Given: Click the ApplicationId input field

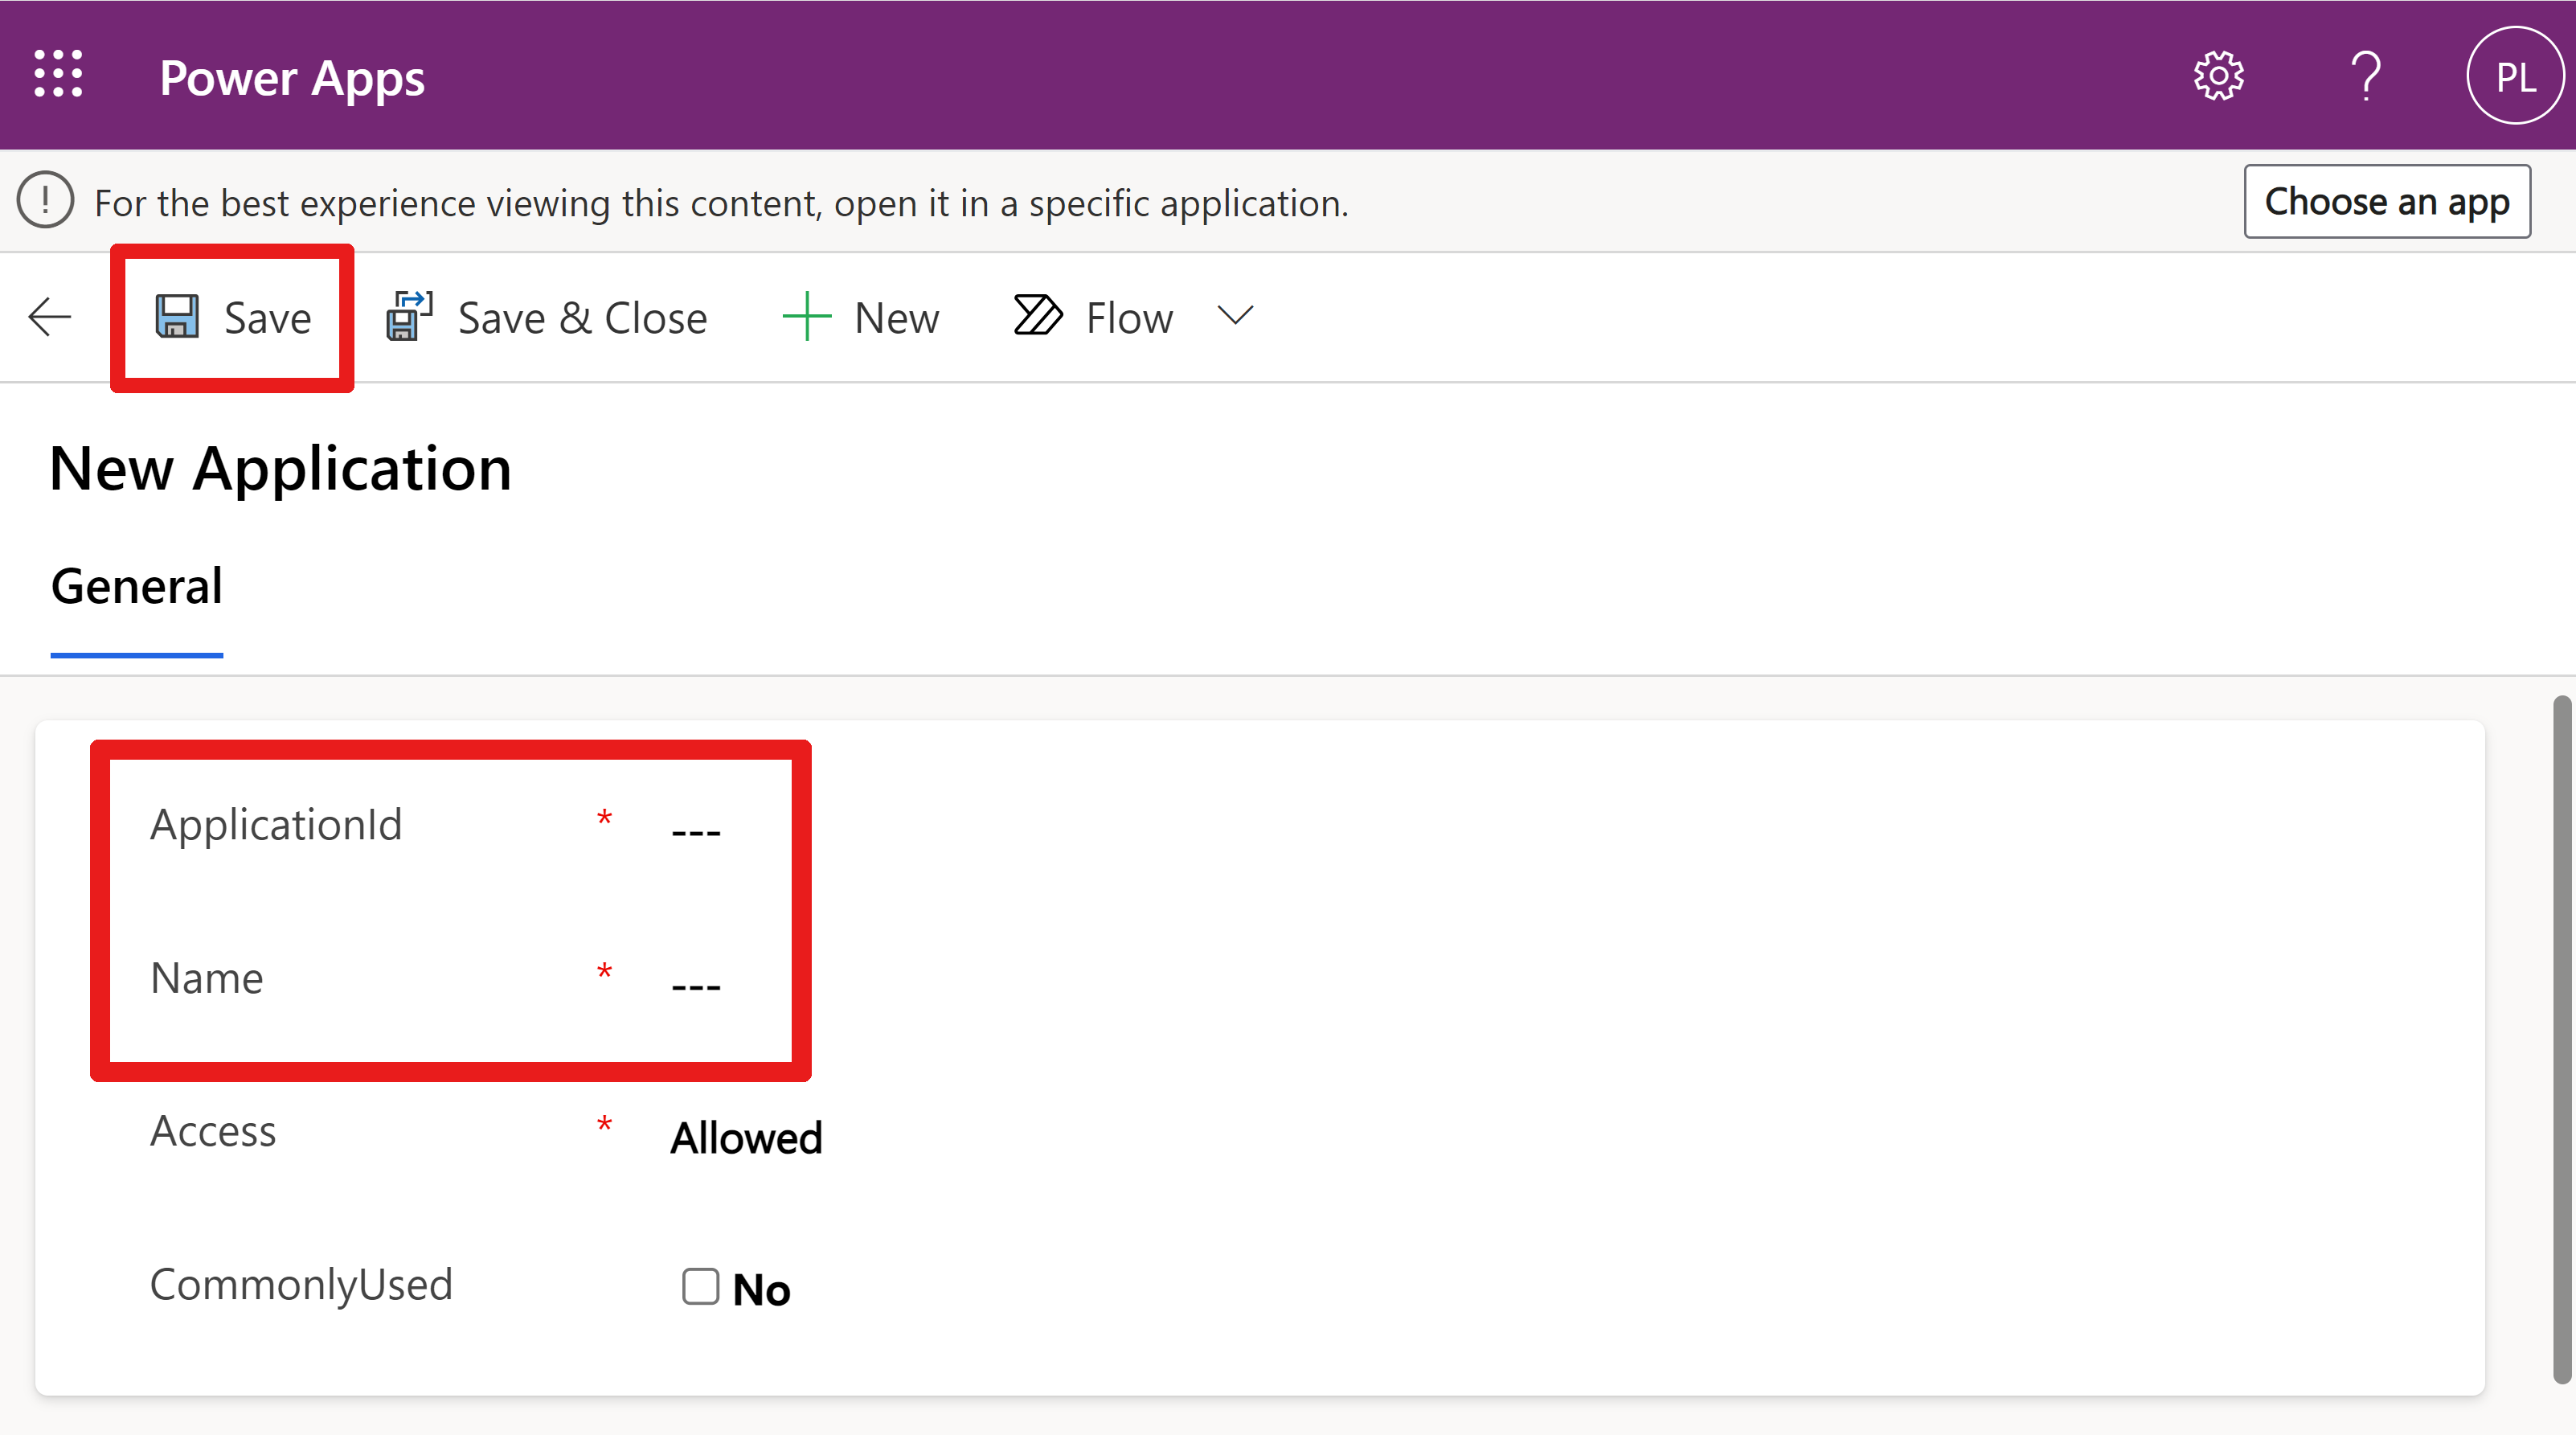Looking at the screenshot, I should (698, 822).
